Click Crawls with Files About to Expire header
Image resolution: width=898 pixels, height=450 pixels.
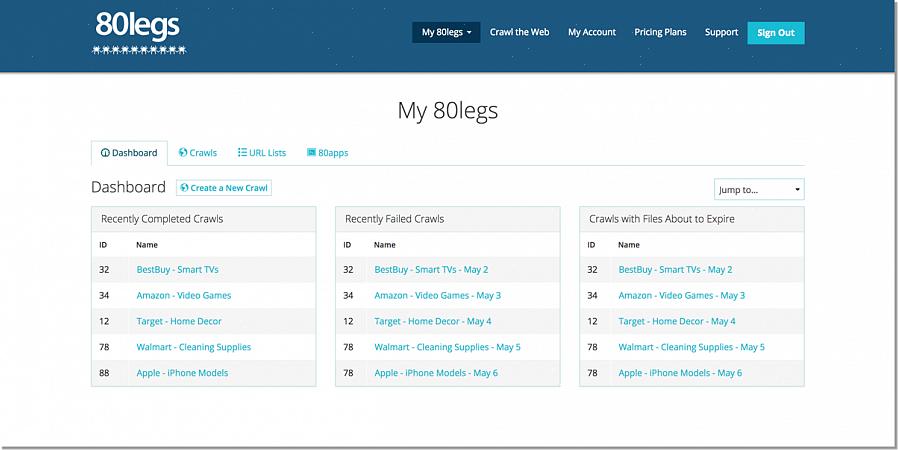coord(691,219)
